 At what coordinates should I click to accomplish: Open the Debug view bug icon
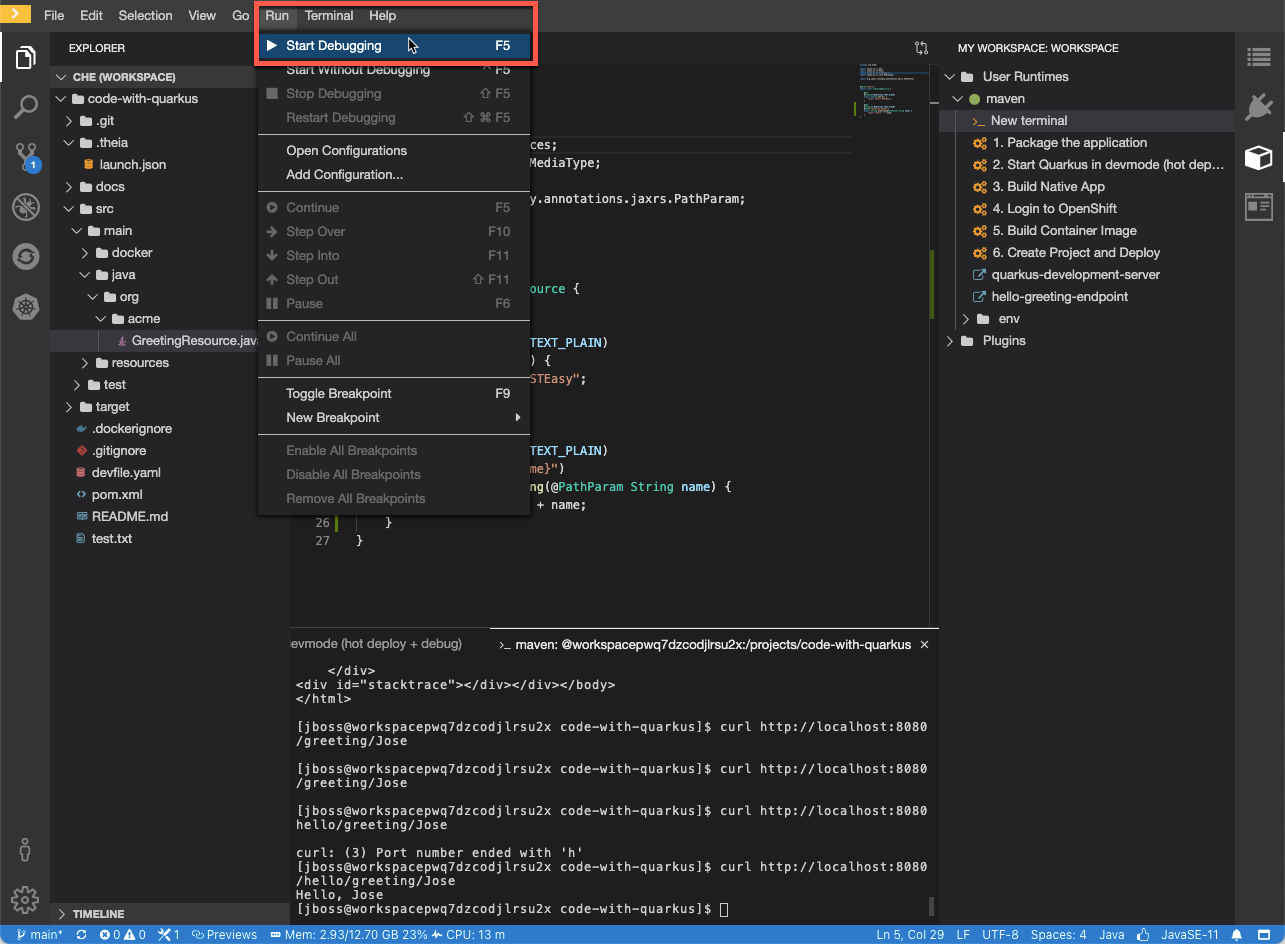point(26,207)
